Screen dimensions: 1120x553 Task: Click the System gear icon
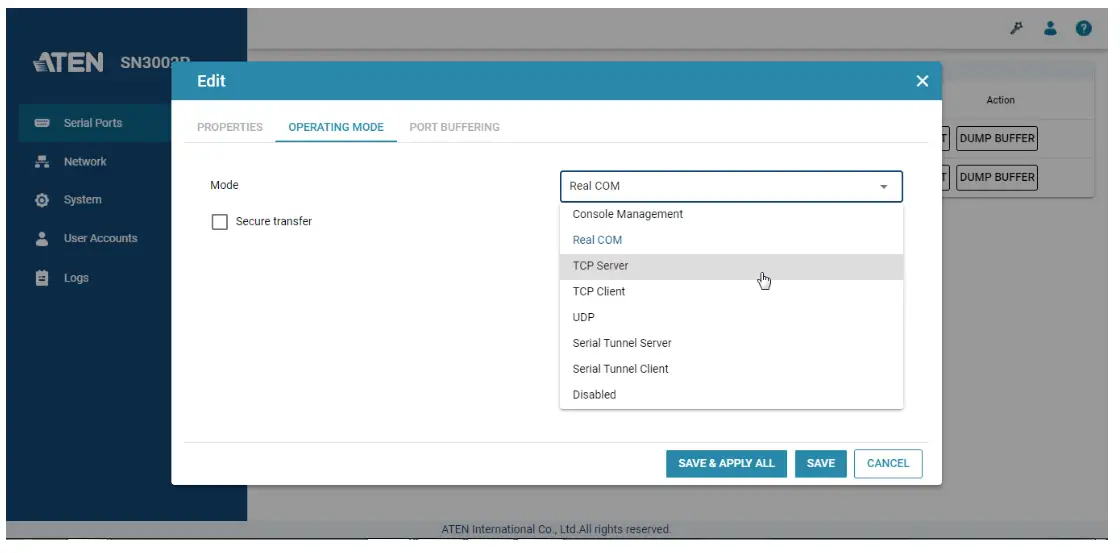tap(42, 200)
